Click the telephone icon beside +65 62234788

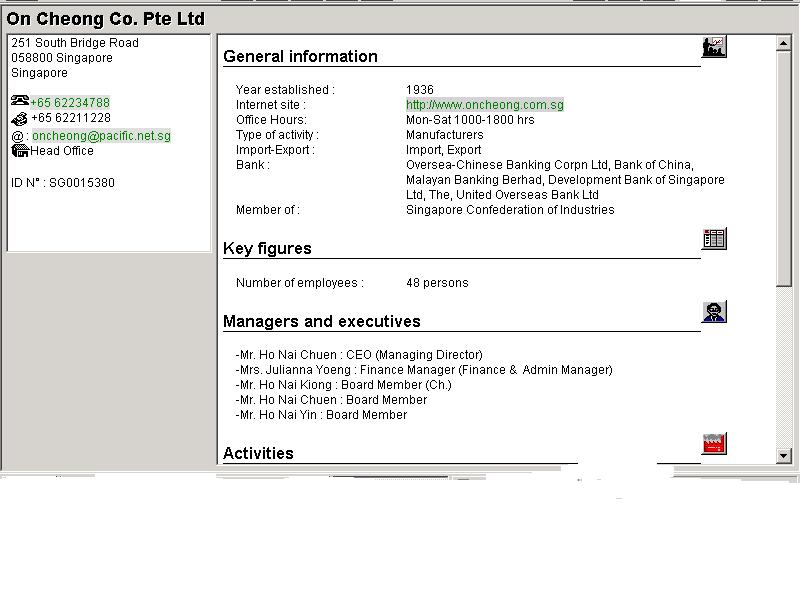20,102
